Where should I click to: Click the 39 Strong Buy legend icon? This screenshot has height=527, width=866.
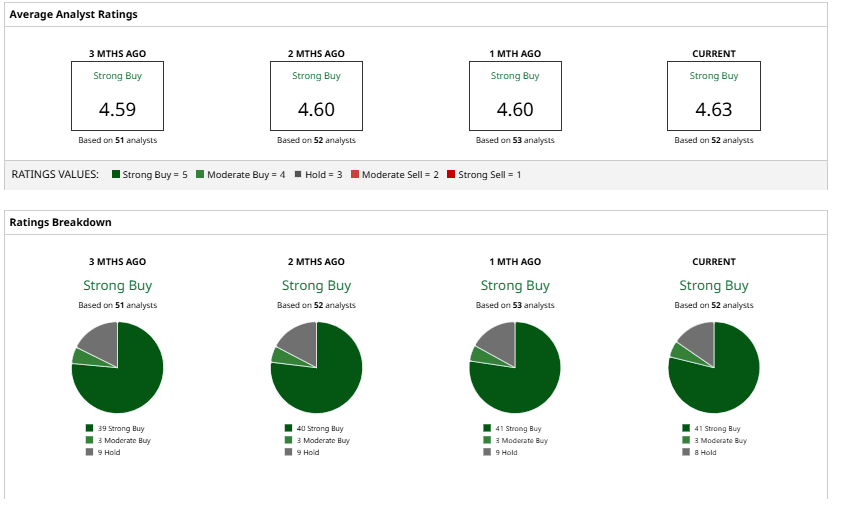(89, 428)
